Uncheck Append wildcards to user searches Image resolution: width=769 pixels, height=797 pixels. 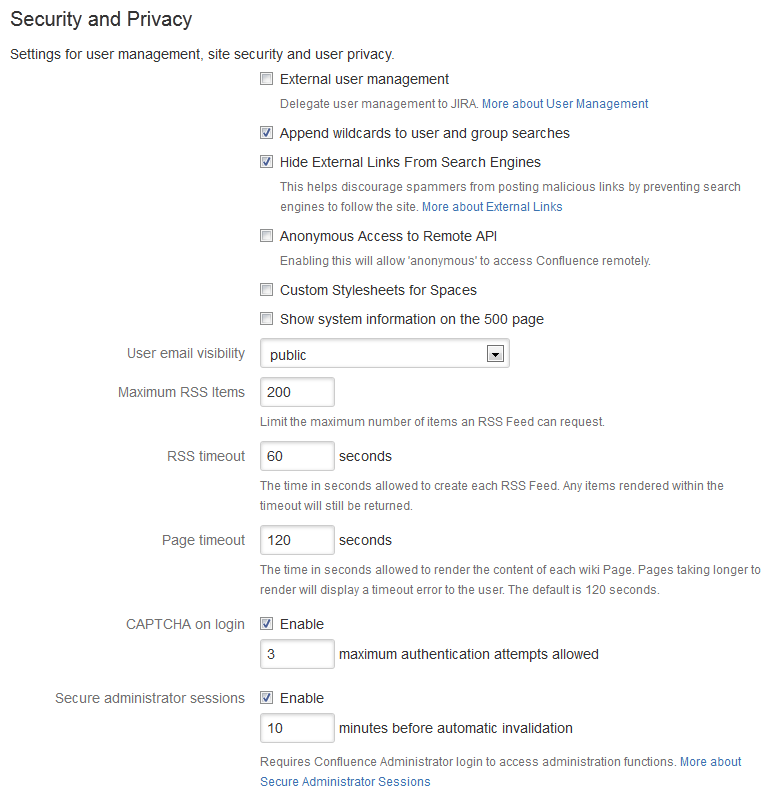(266, 133)
